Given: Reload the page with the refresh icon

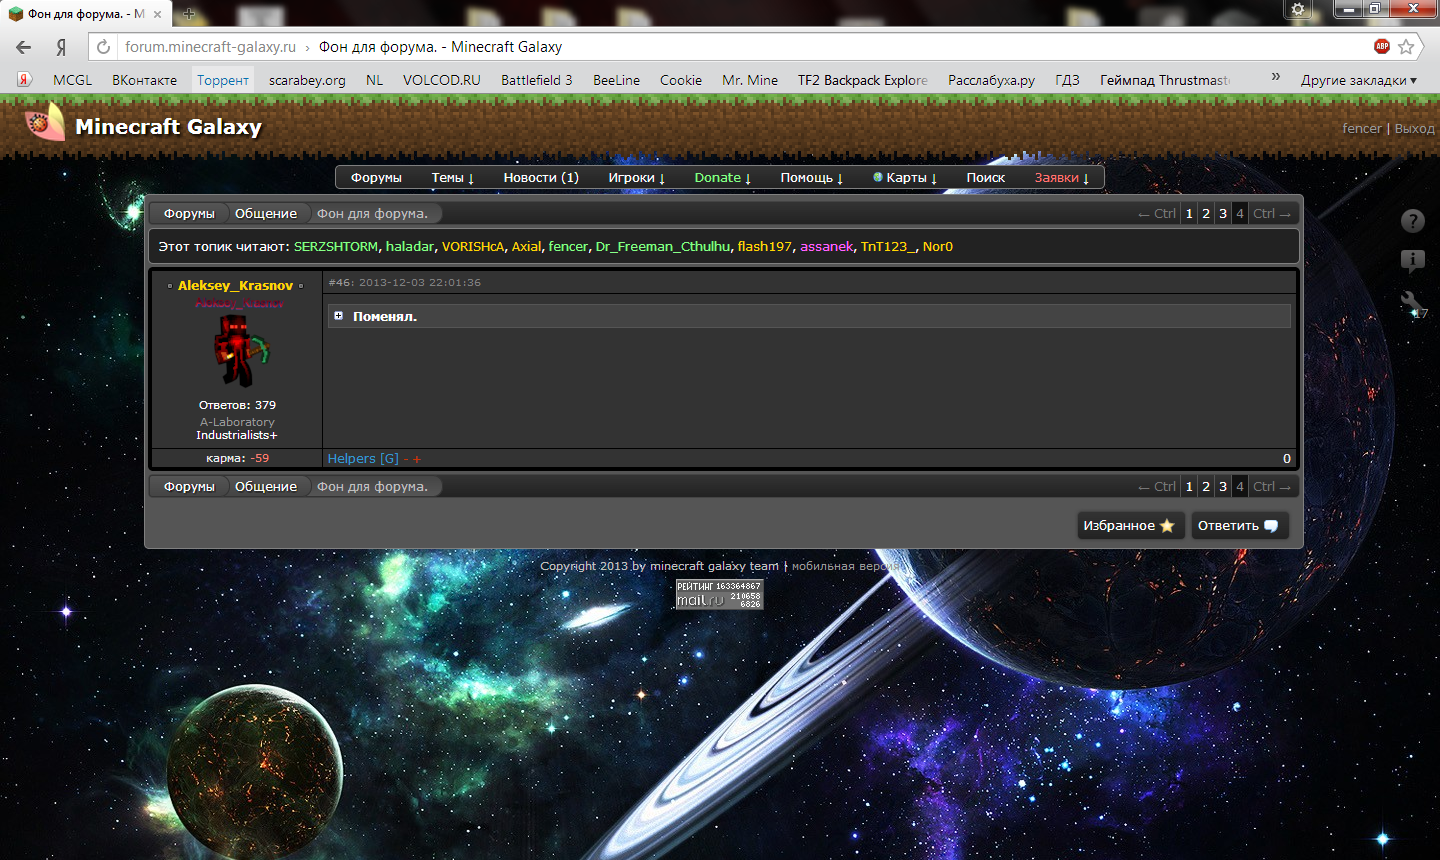Looking at the screenshot, I should 103,47.
